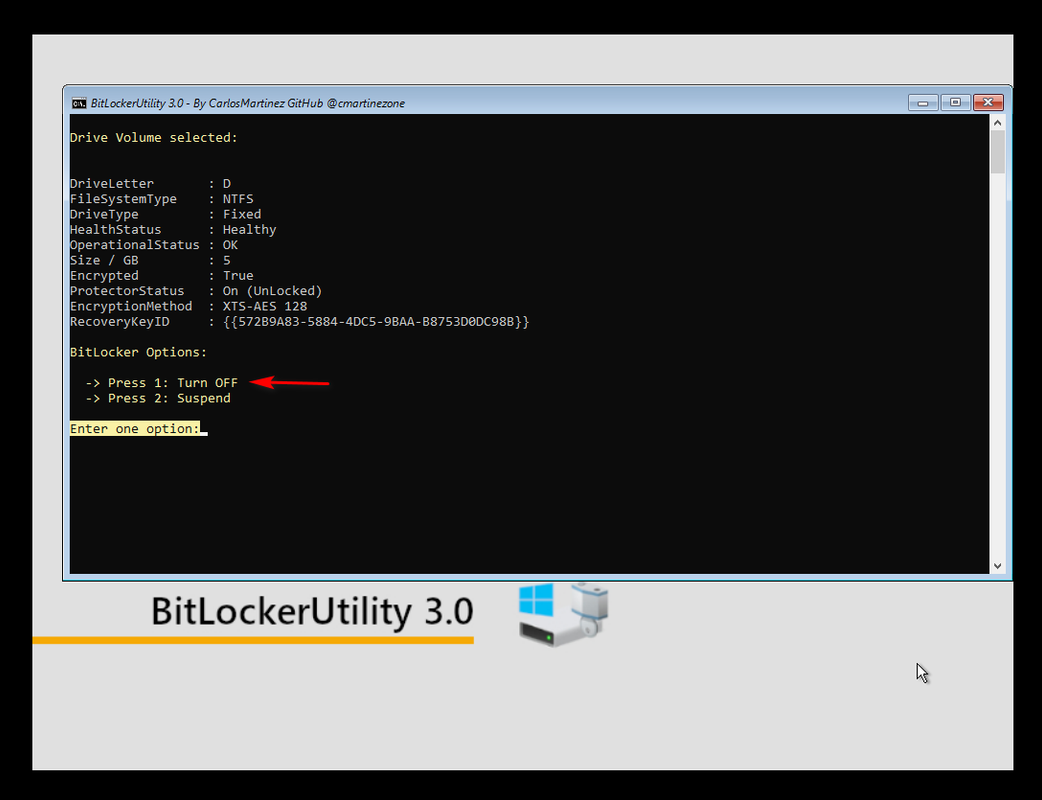The image size is (1042, 800).
Task: Click the 'Press 2: Suspend' line
Action: tap(158, 398)
